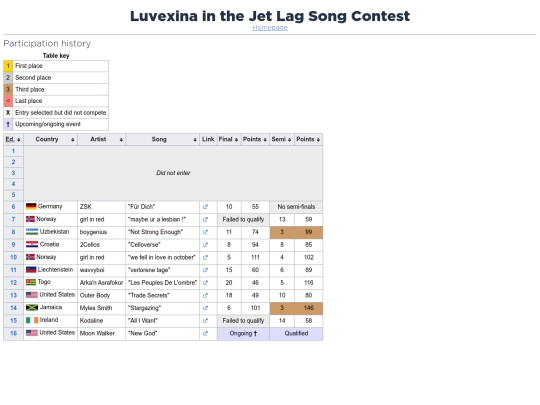Open external link icon for "Not Strong Enough"

(205, 232)
